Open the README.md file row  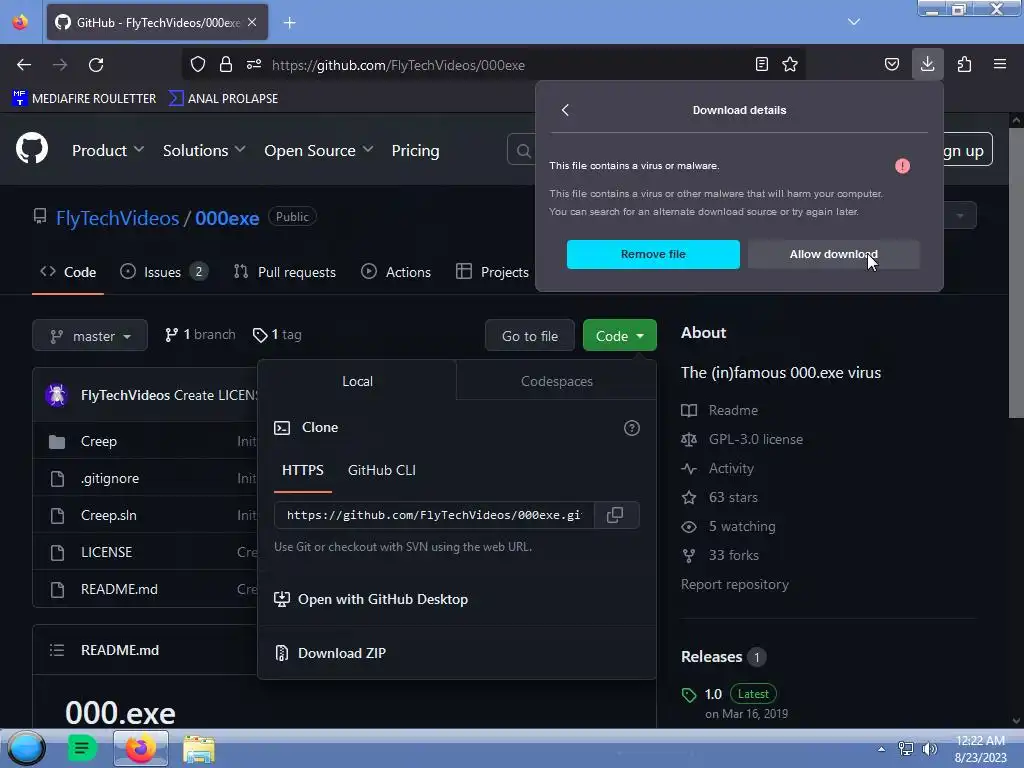[x=119, y=589]
